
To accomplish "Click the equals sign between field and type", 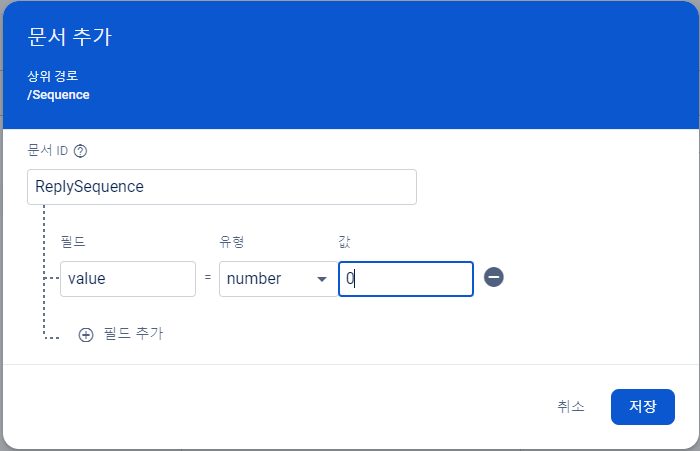I will point(208,277).
